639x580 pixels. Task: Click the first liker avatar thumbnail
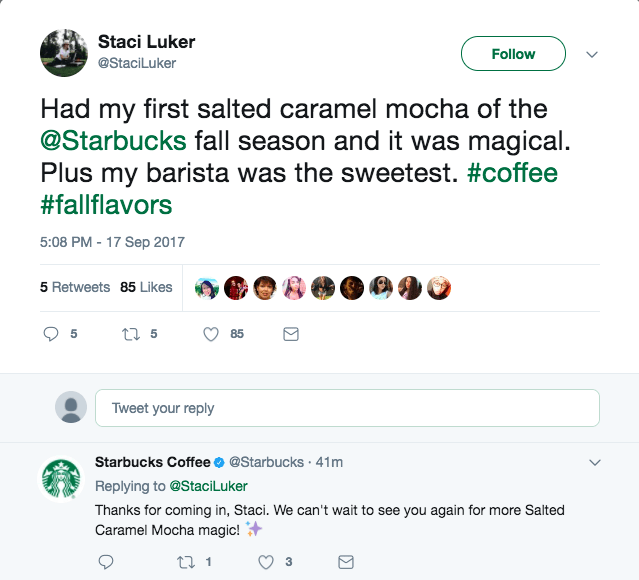[x=207, y=288]
